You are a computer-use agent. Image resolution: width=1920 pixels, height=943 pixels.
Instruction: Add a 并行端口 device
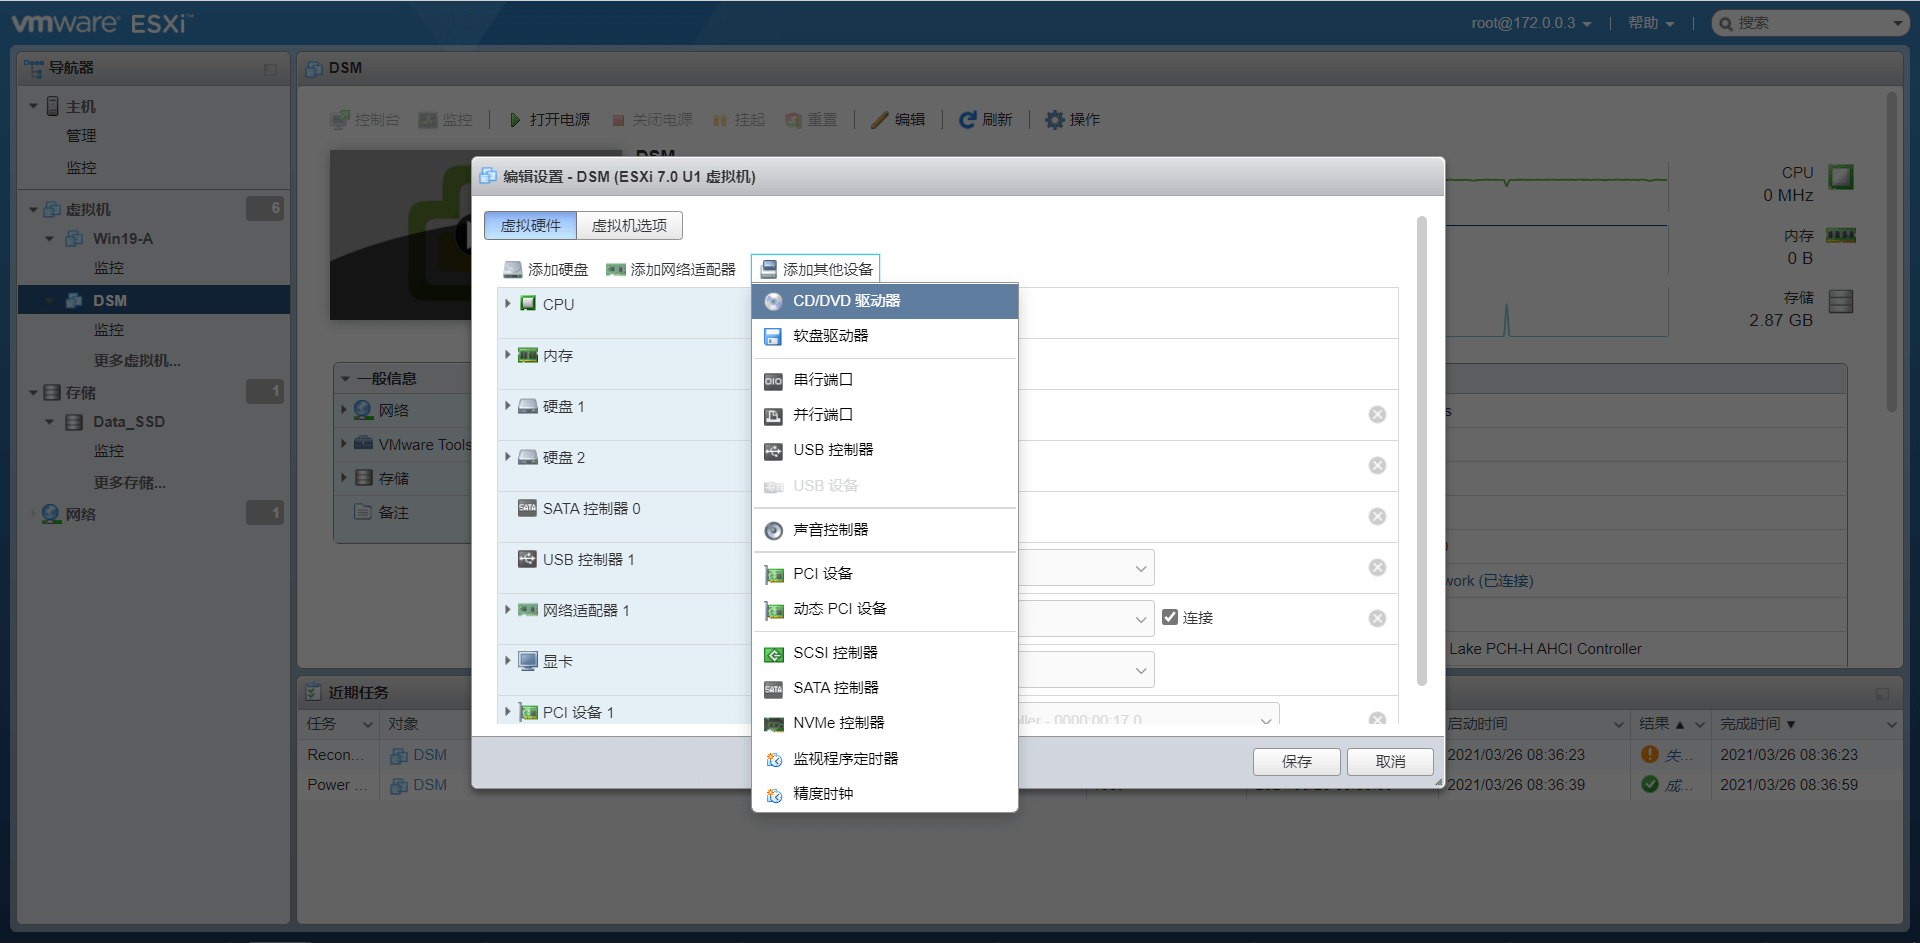pos(884,415)
